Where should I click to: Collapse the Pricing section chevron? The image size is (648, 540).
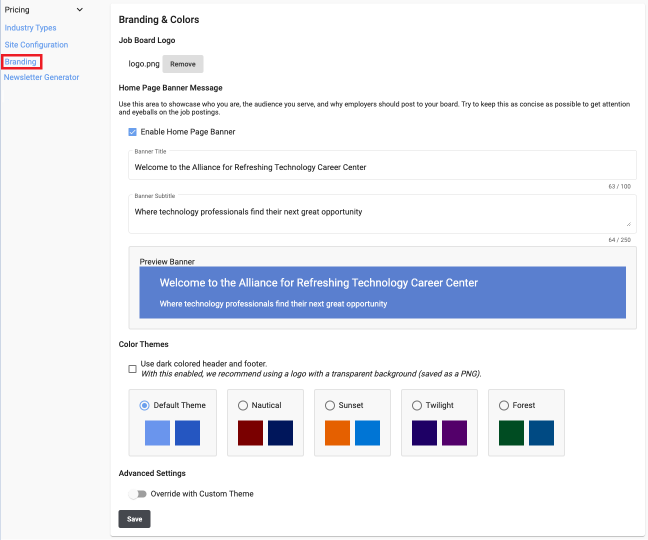[80, 10]
